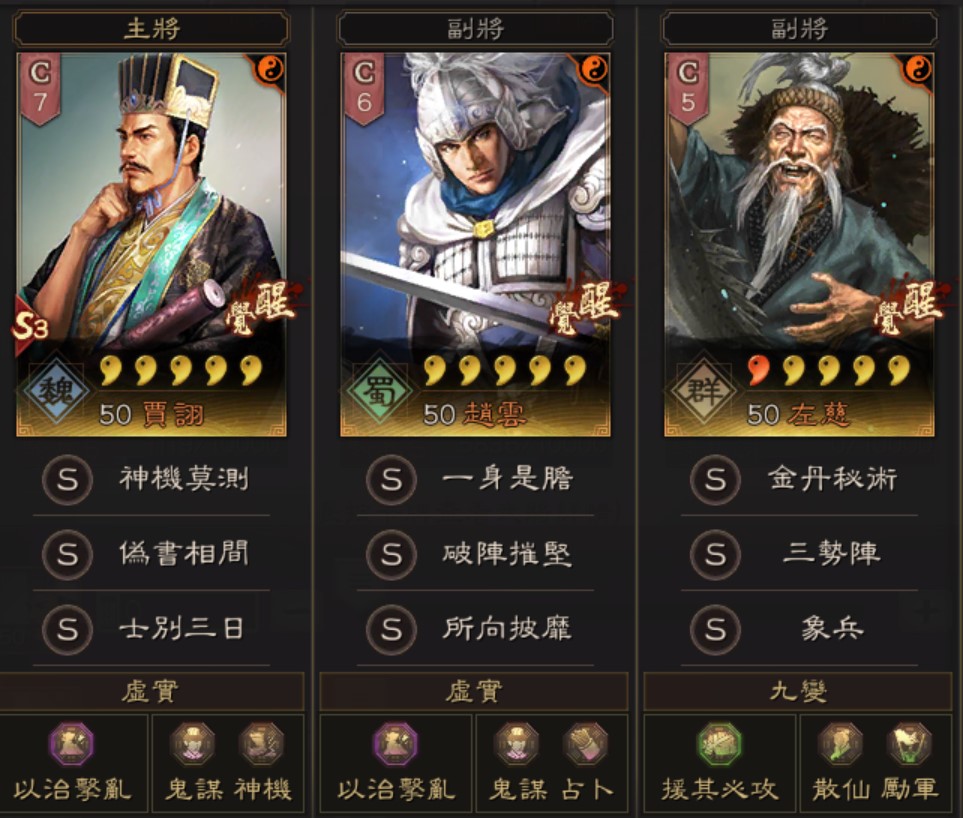963x818 pixels.
Task: Click the 占卜 trait icon under 趙雲
Action: point(586,744)
